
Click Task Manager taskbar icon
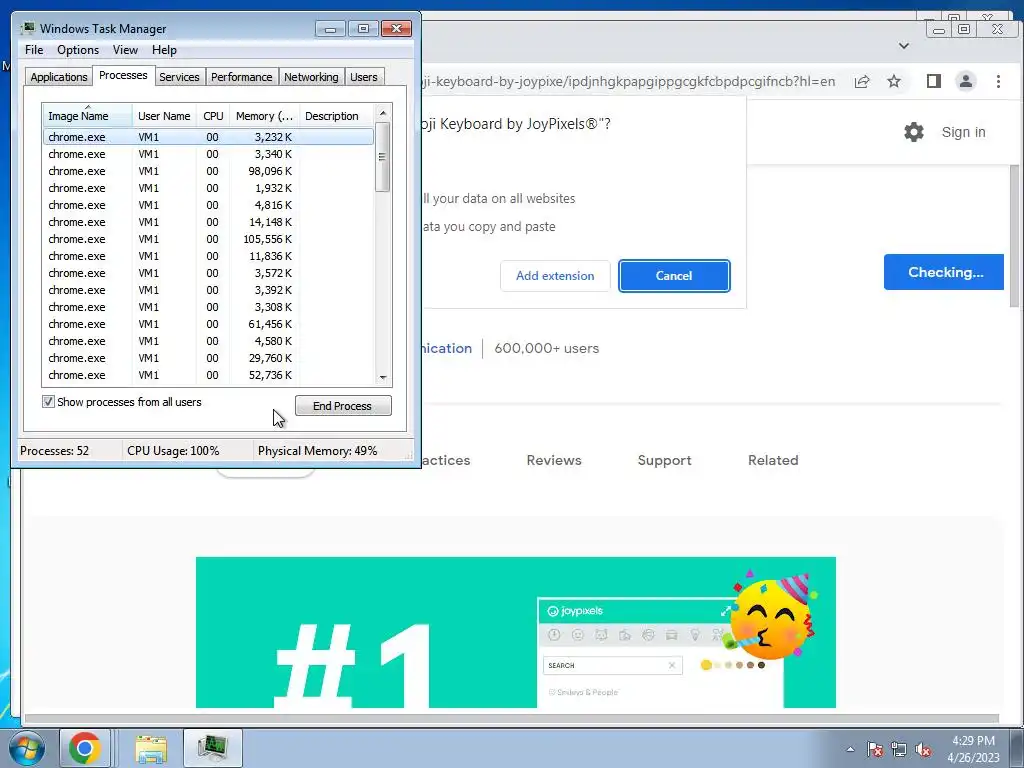213,748
